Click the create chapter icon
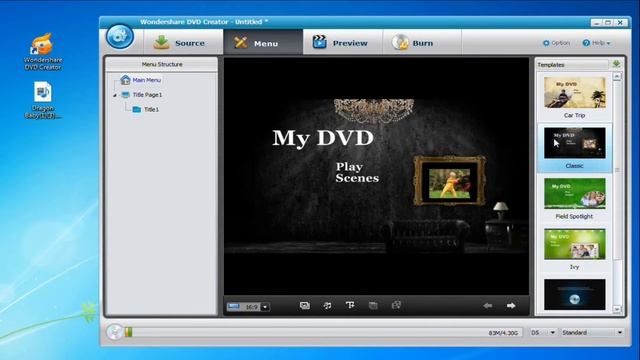 tap(396, 305)
